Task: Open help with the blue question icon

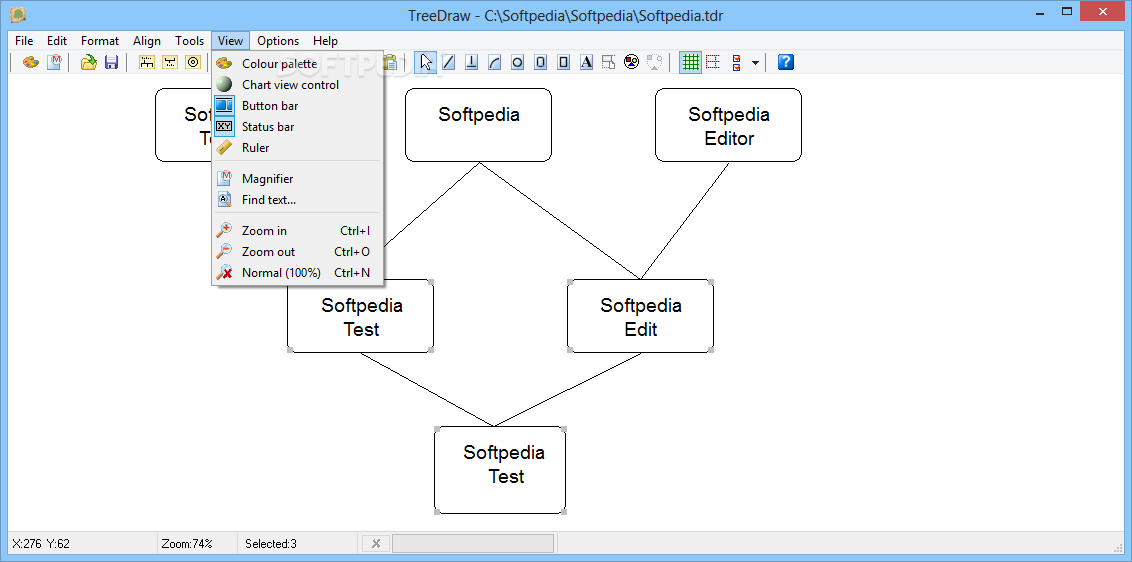Action: click(785, 62)
